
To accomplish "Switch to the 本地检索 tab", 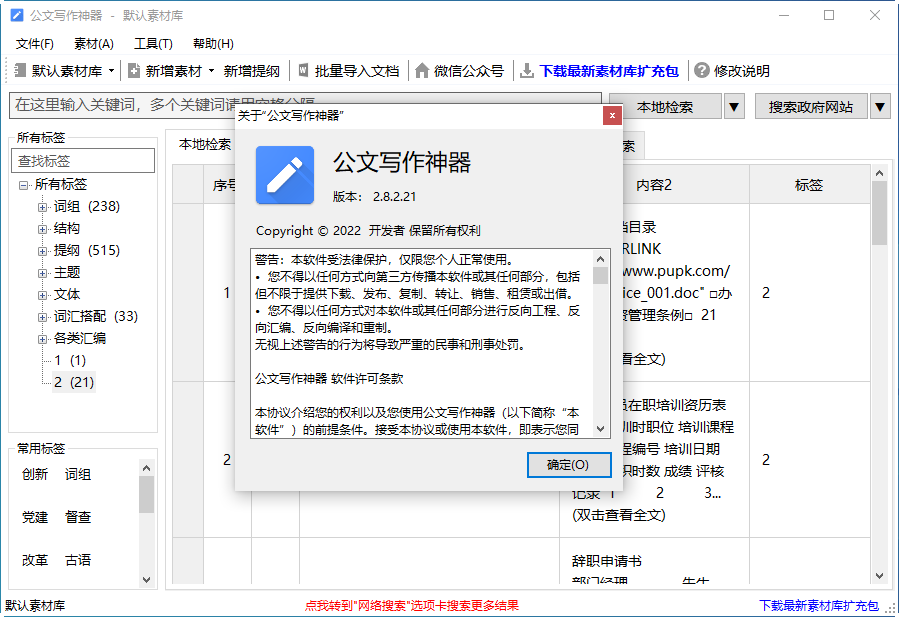I will click(204, 145).
